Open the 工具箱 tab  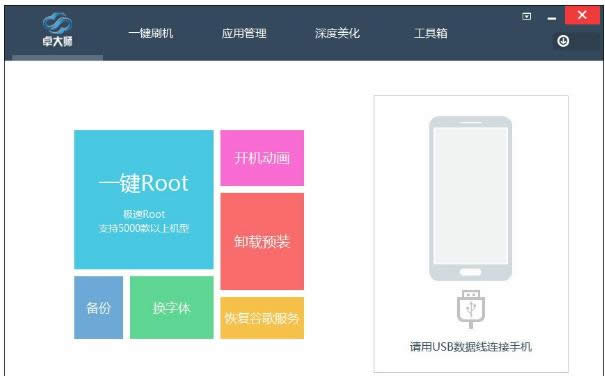tap(431, 33)
